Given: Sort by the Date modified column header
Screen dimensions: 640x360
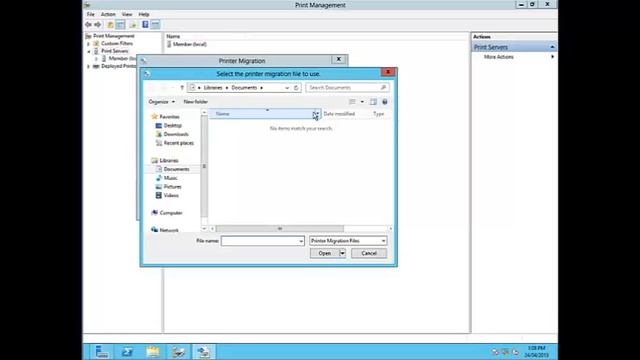Looking at the screenshot, I should [x=339, y=114].
